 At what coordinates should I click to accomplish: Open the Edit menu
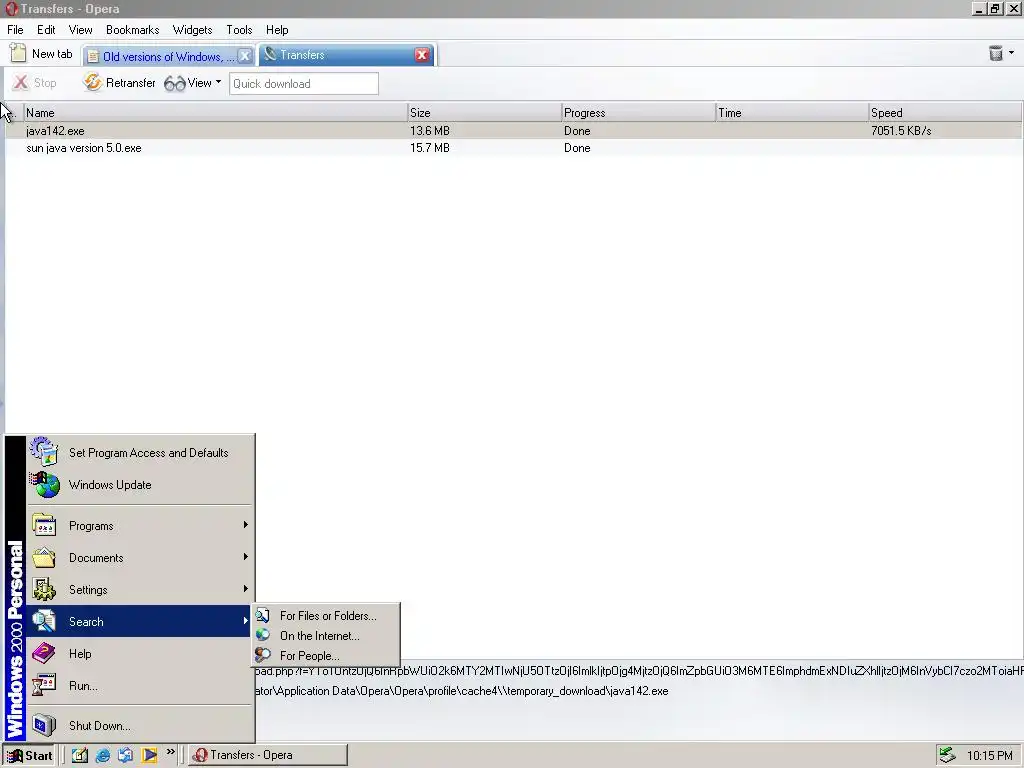pyautogui.click(x=46, y=30)
